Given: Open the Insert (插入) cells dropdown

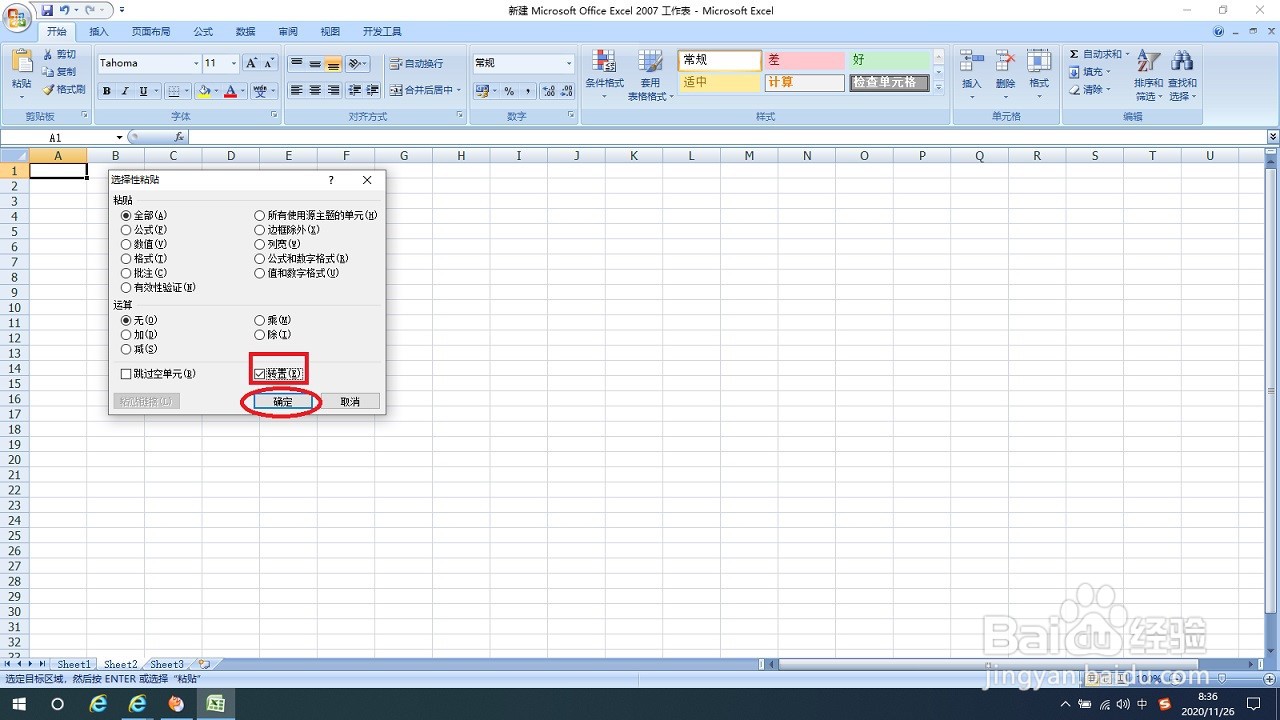Looking at the screenshot, I should tap(971, 75).
